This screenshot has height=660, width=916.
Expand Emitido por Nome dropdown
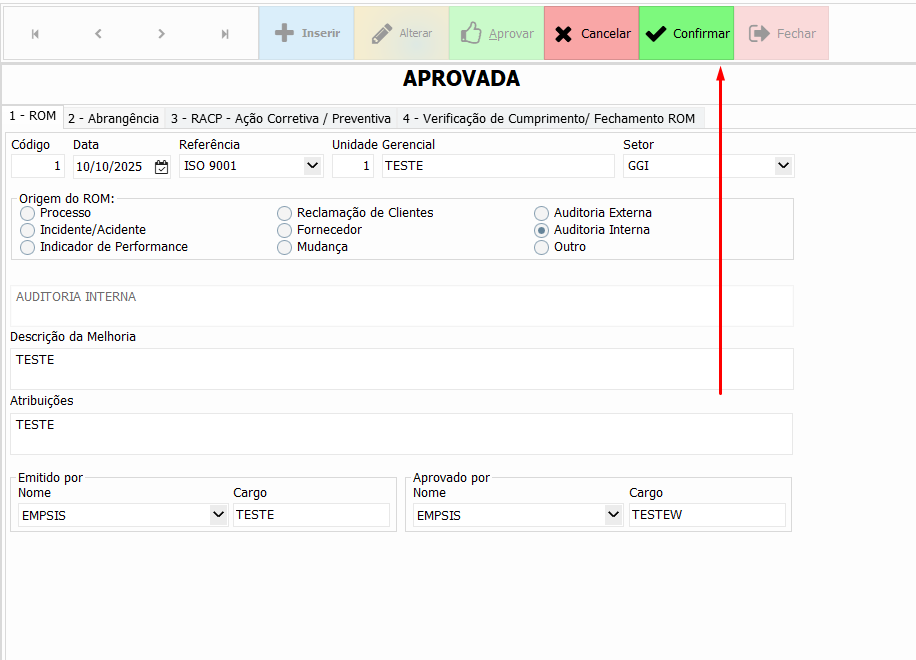point(218,515)
